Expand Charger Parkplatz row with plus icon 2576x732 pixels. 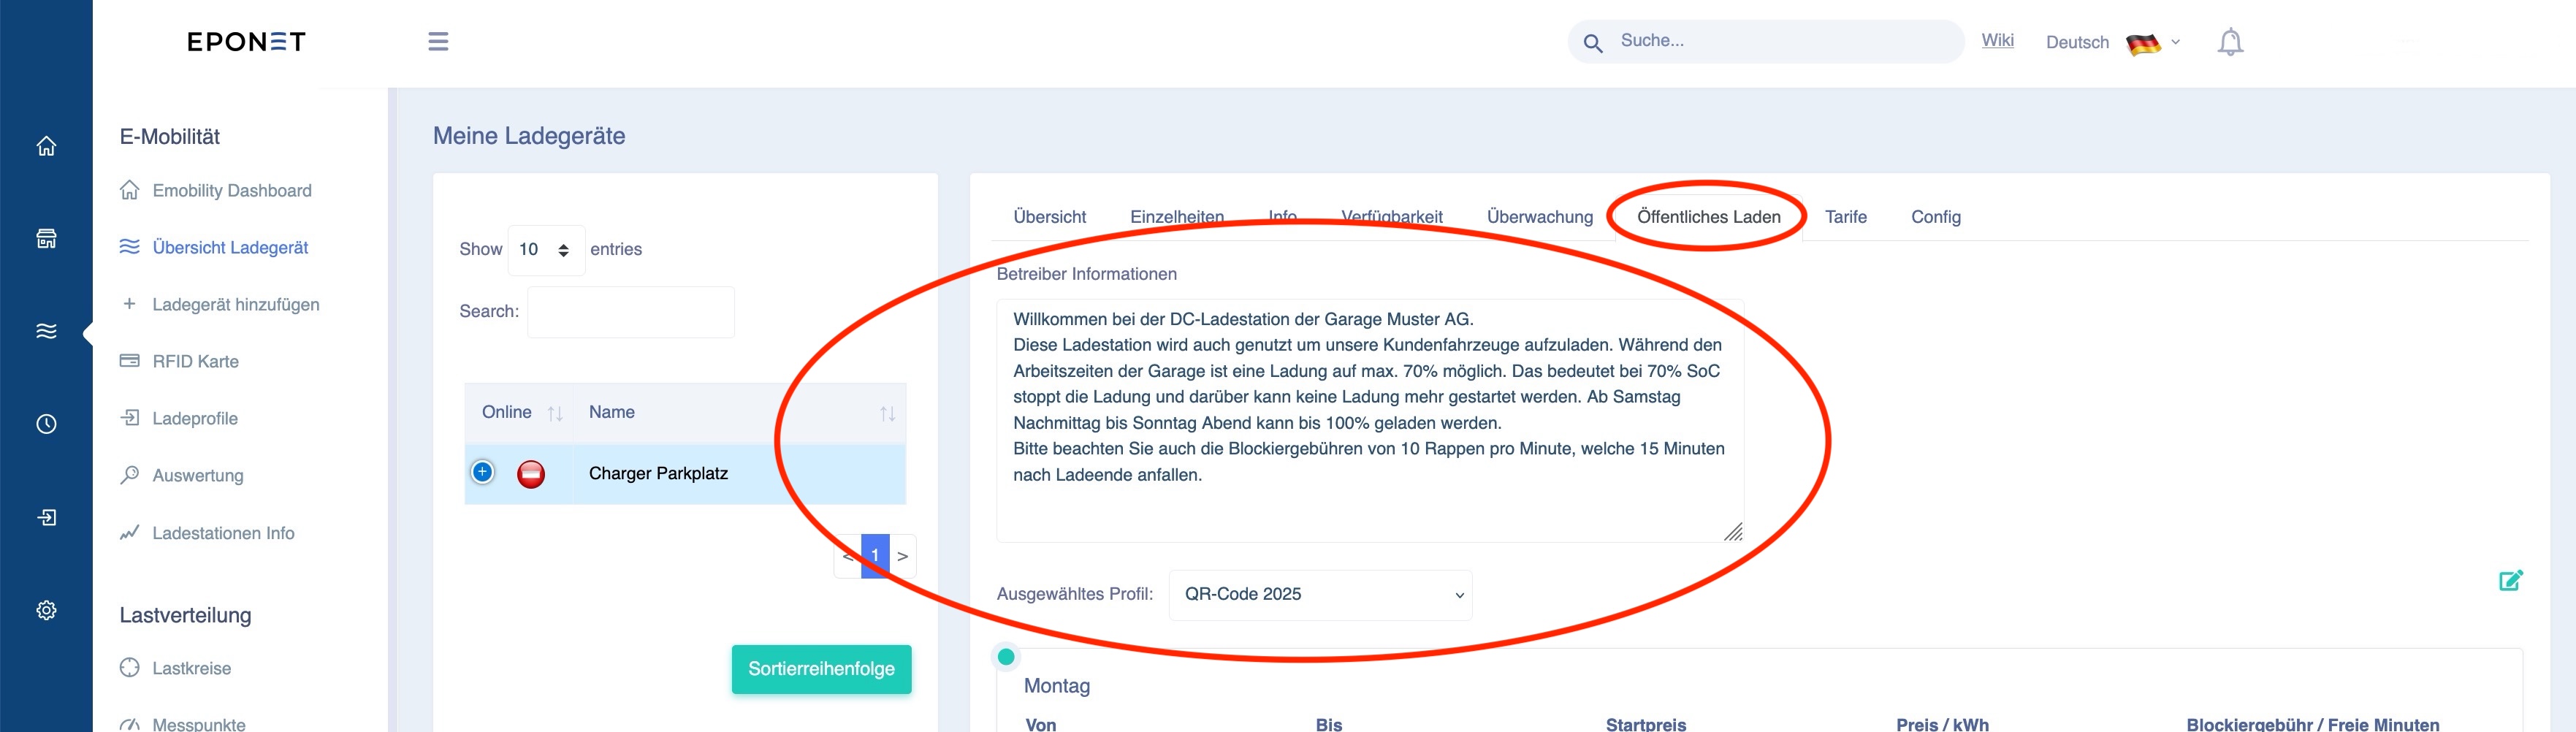(x=482, y=472)
